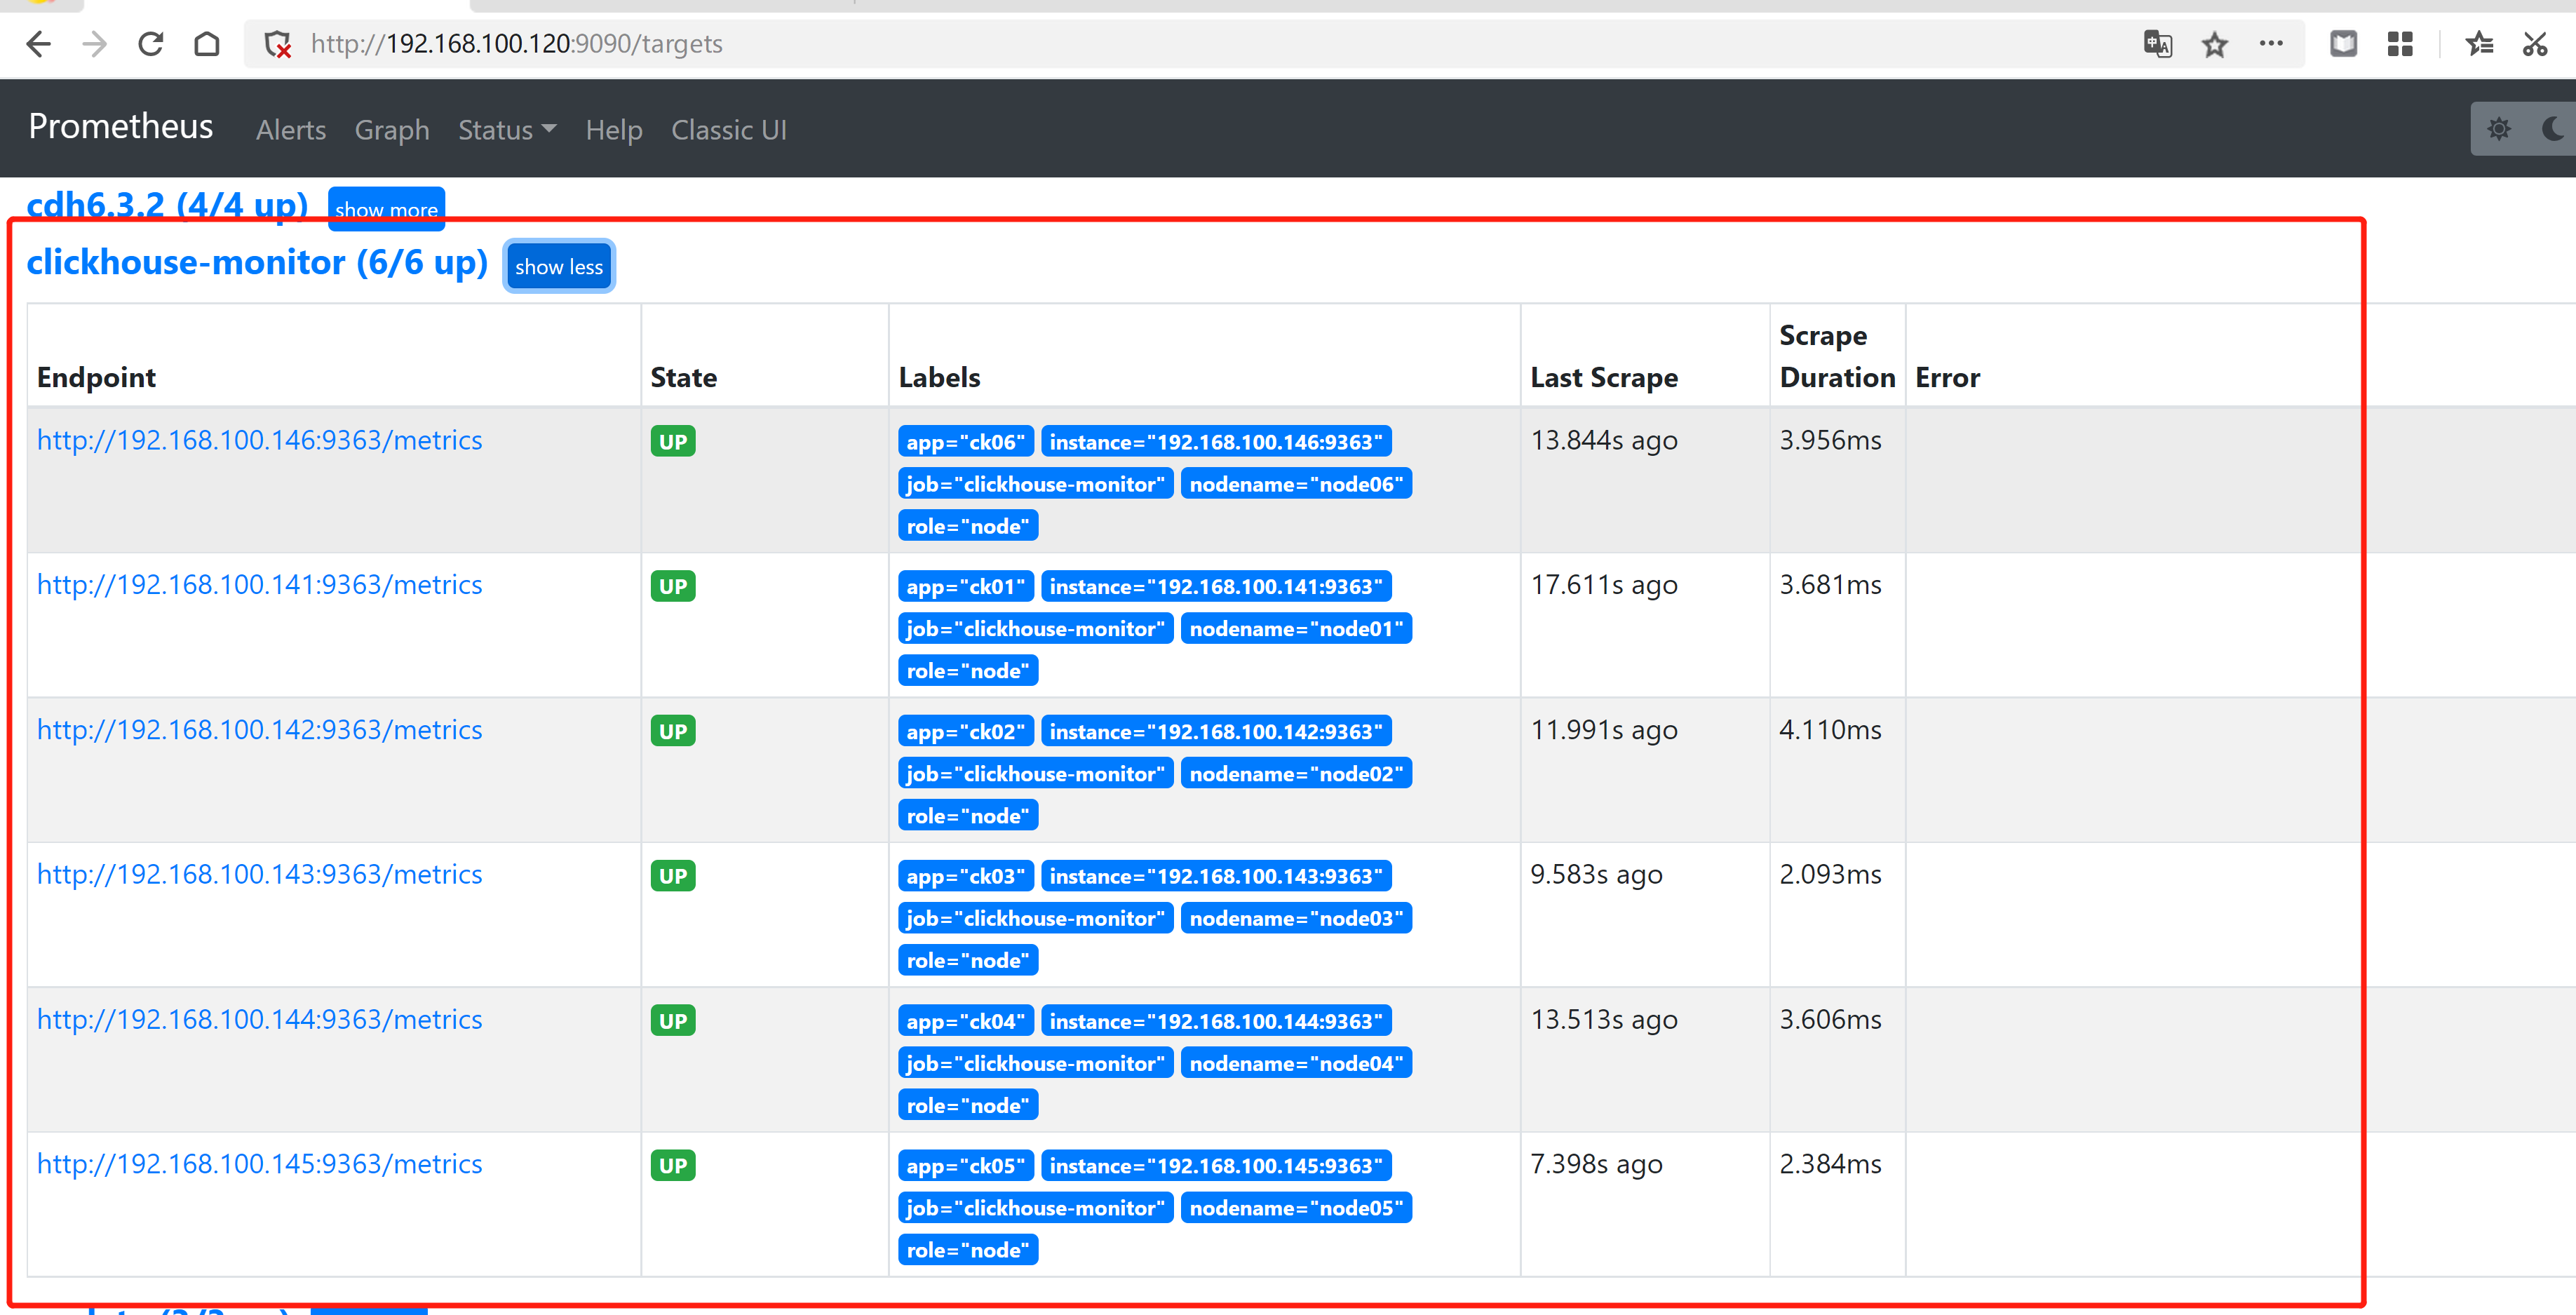Click the nodename="node03" label badge
This screenshot has height=1315, width=2576.
(1296, 918)
